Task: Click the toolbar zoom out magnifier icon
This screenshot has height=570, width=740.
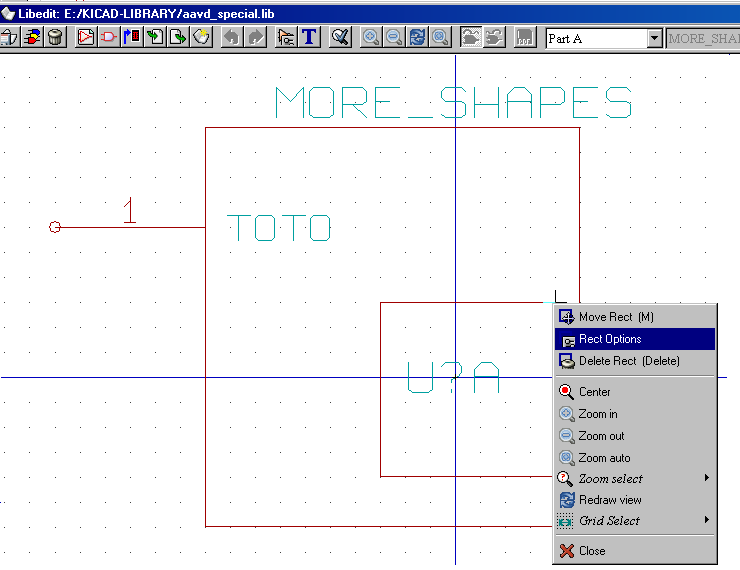Action: [x=394, y=38]
